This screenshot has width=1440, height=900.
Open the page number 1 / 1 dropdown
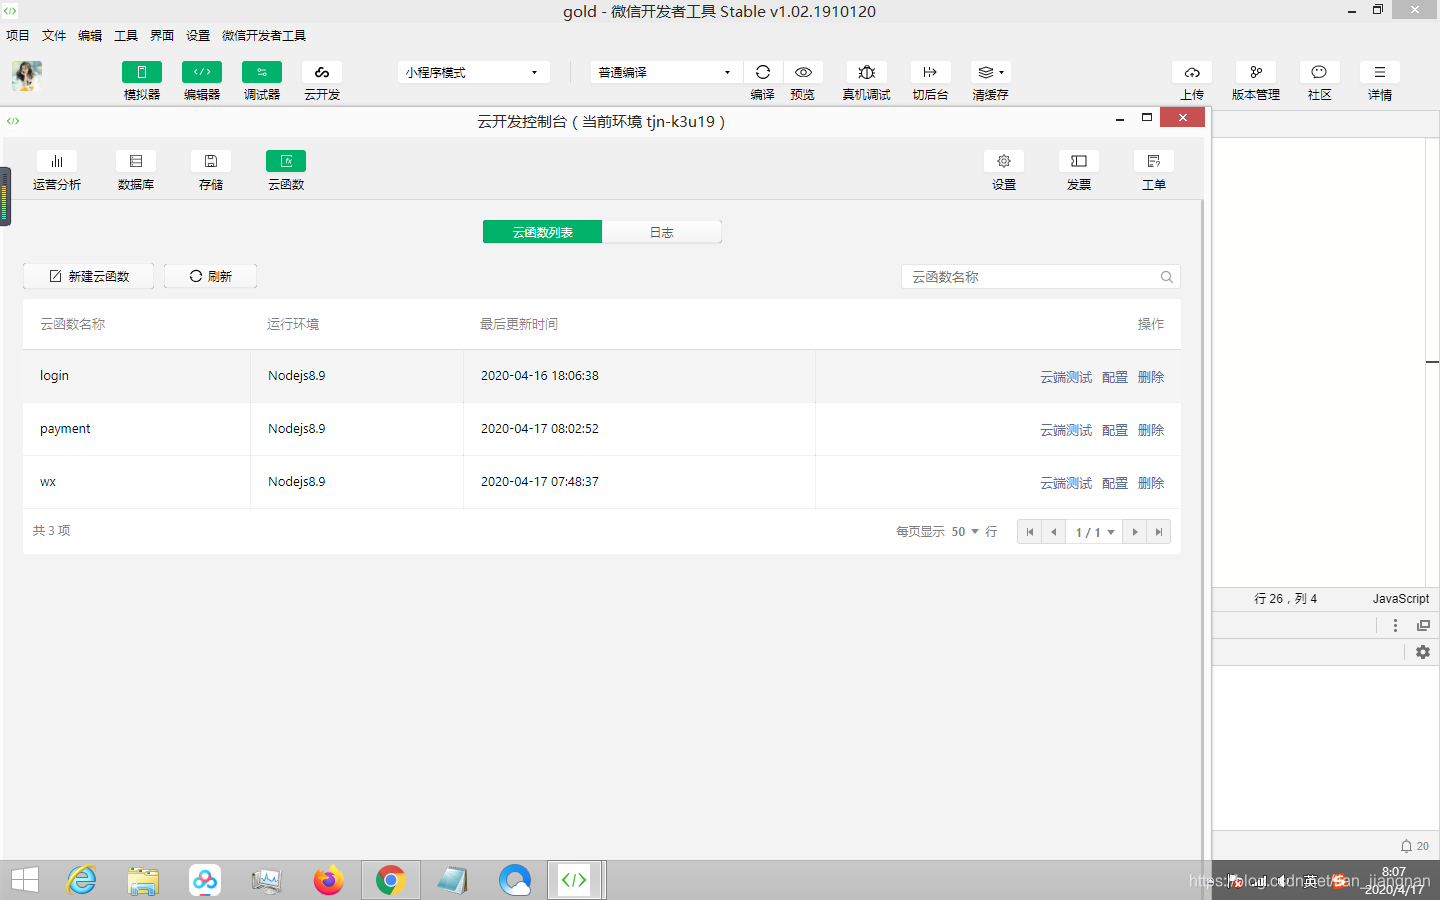(1095, 532)
